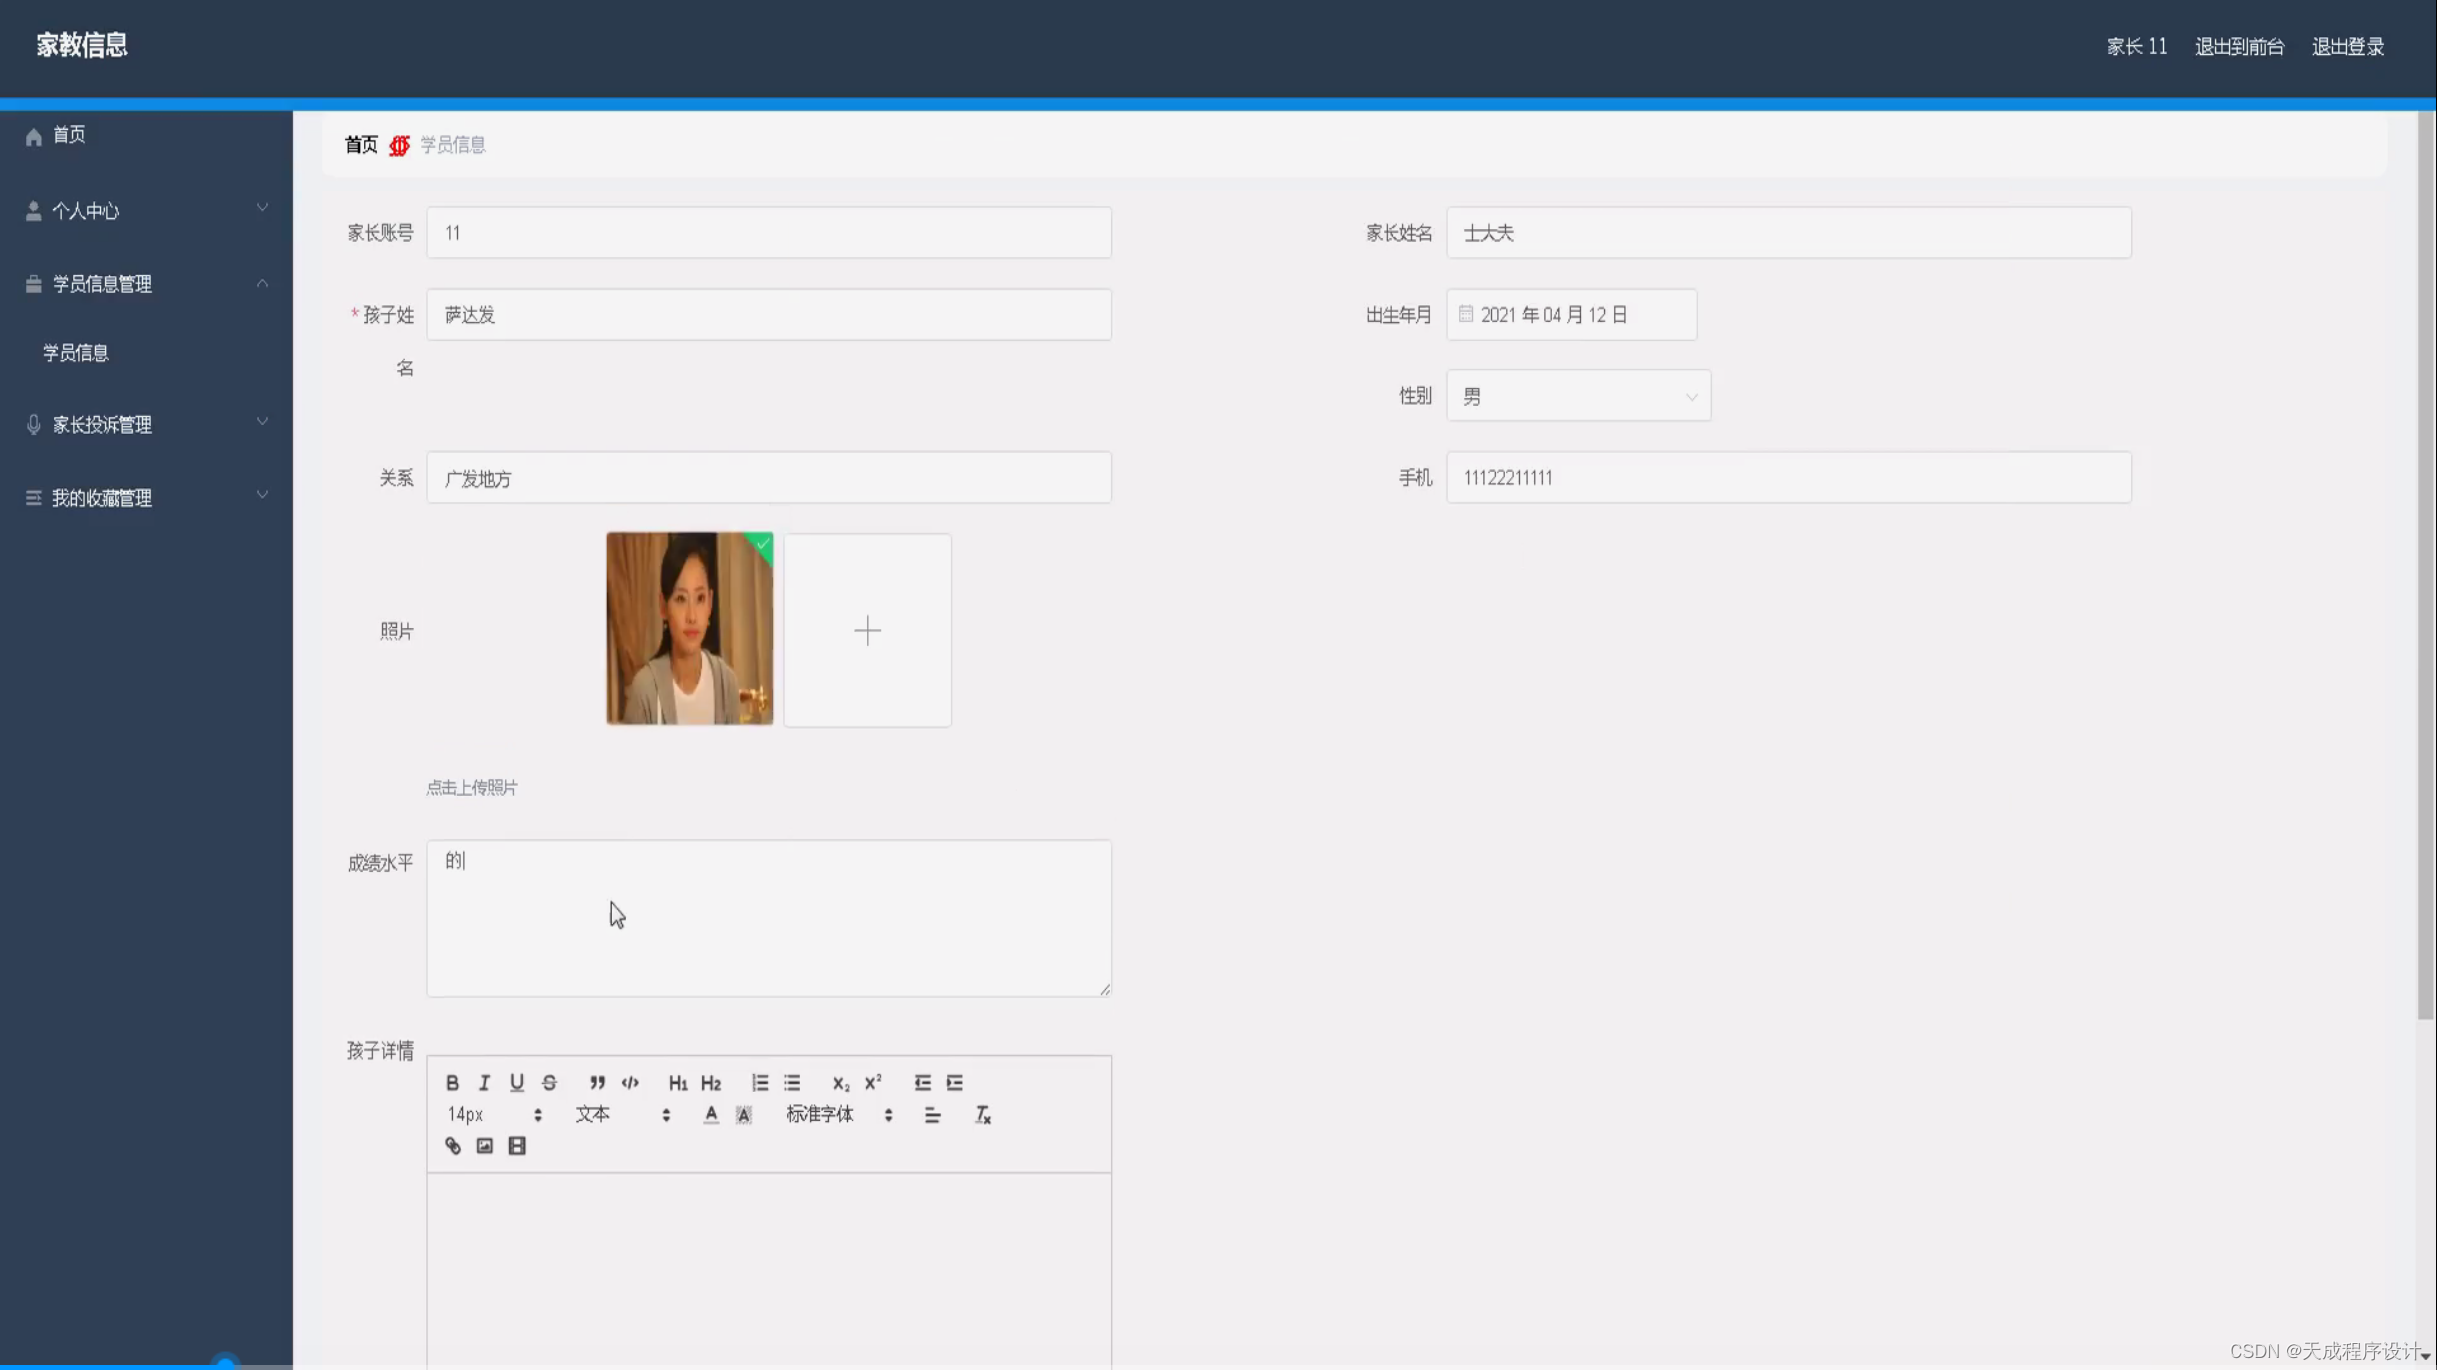Open the code view icon
The height and width of the screenshot is (1370, 2437).
pyautogui.click(x=629, y=1082)
